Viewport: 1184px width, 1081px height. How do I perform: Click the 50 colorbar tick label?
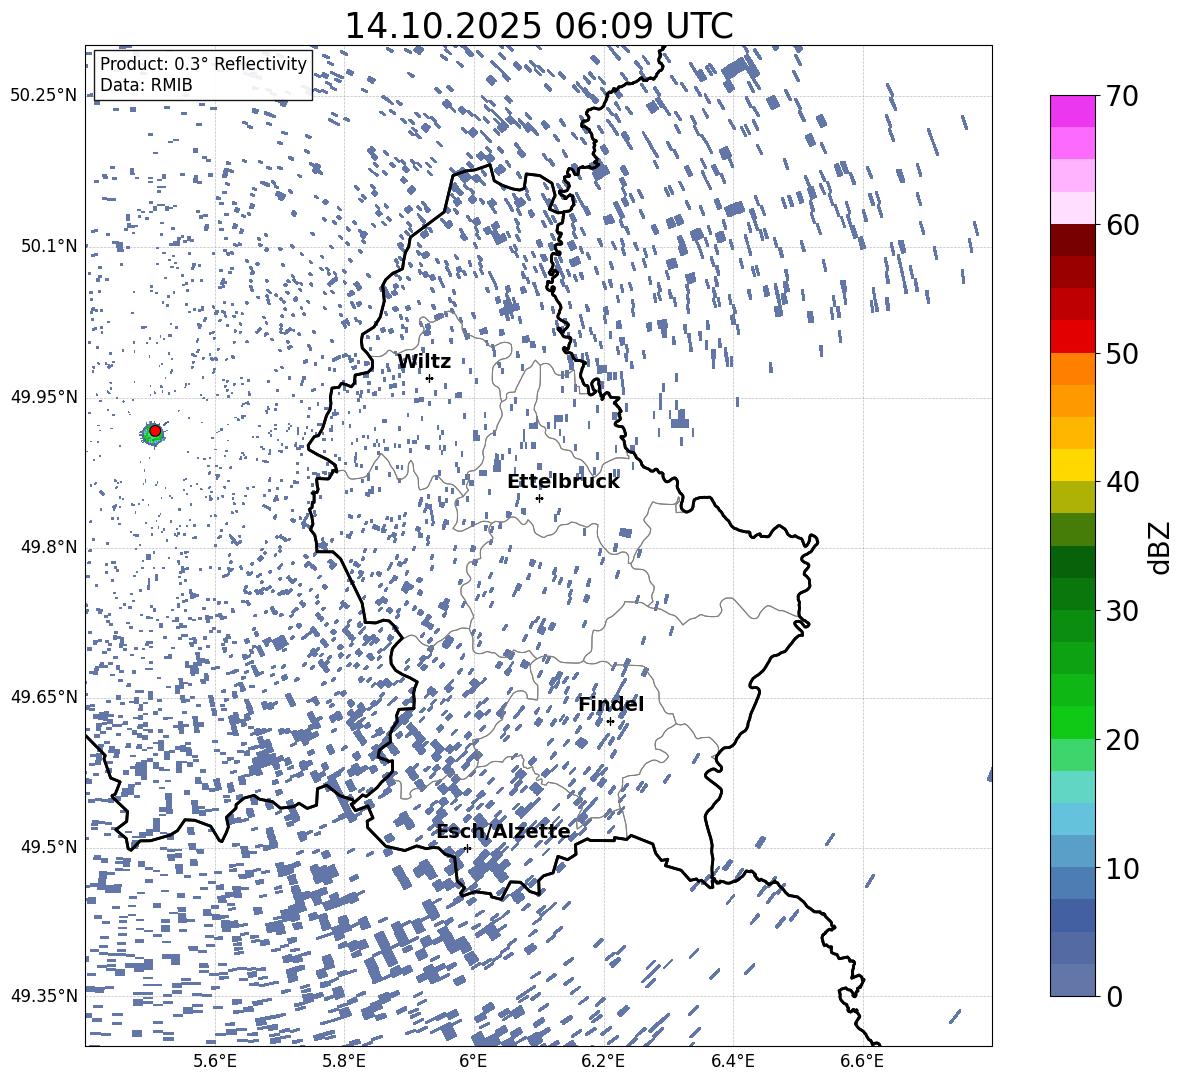[1122, 353]
